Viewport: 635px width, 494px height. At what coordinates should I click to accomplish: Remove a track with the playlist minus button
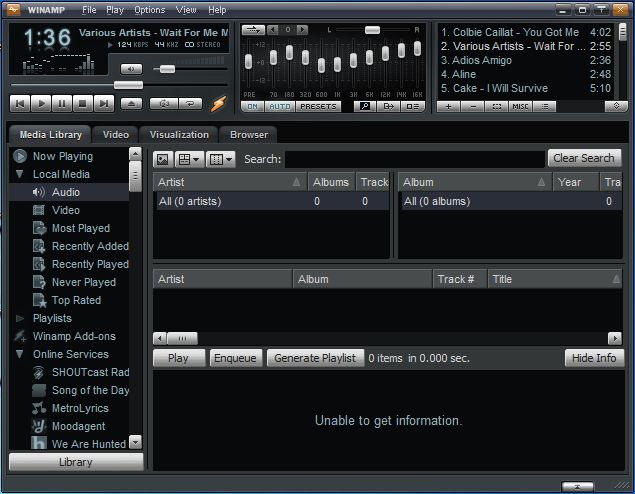[473, 106]
